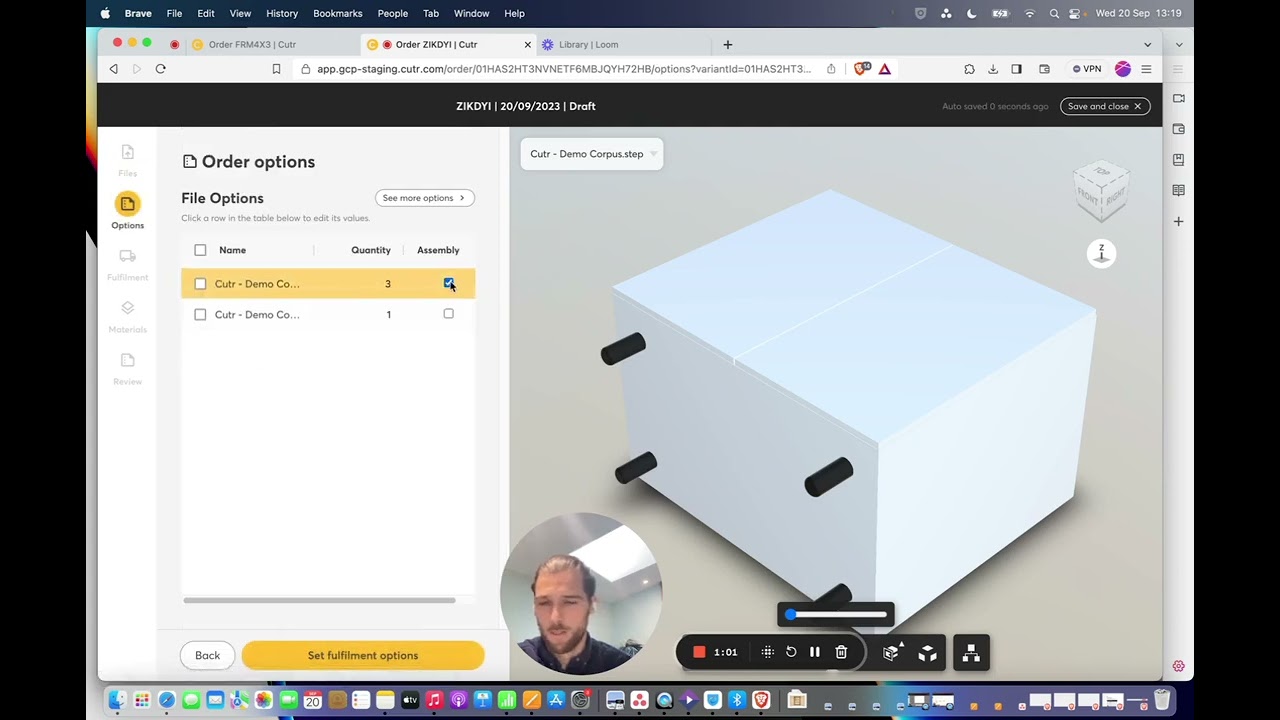
Task: Open the File menu
Action: point(174,13)
